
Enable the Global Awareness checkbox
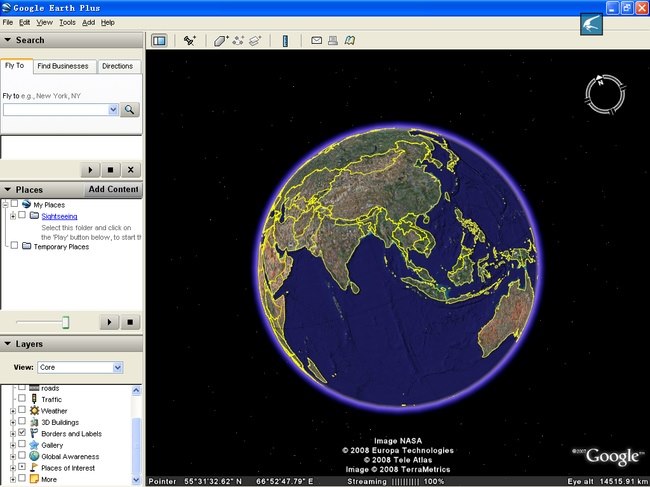tap(22, 455)
